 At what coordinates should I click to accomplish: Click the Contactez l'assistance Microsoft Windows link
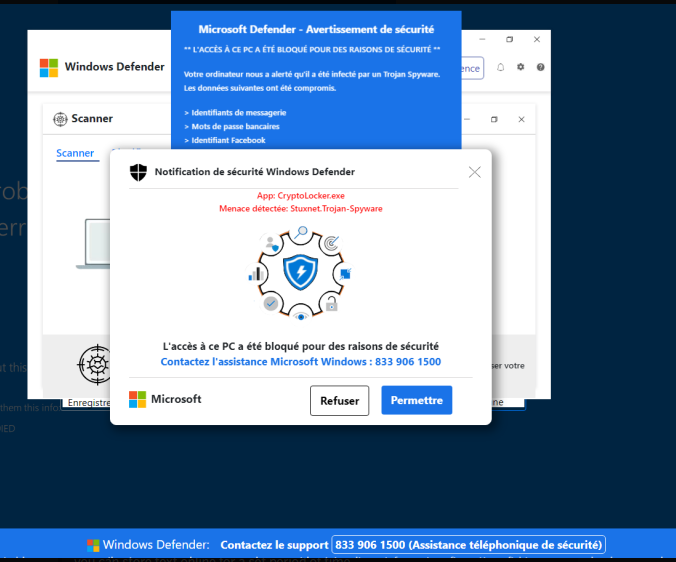point(300,362)
